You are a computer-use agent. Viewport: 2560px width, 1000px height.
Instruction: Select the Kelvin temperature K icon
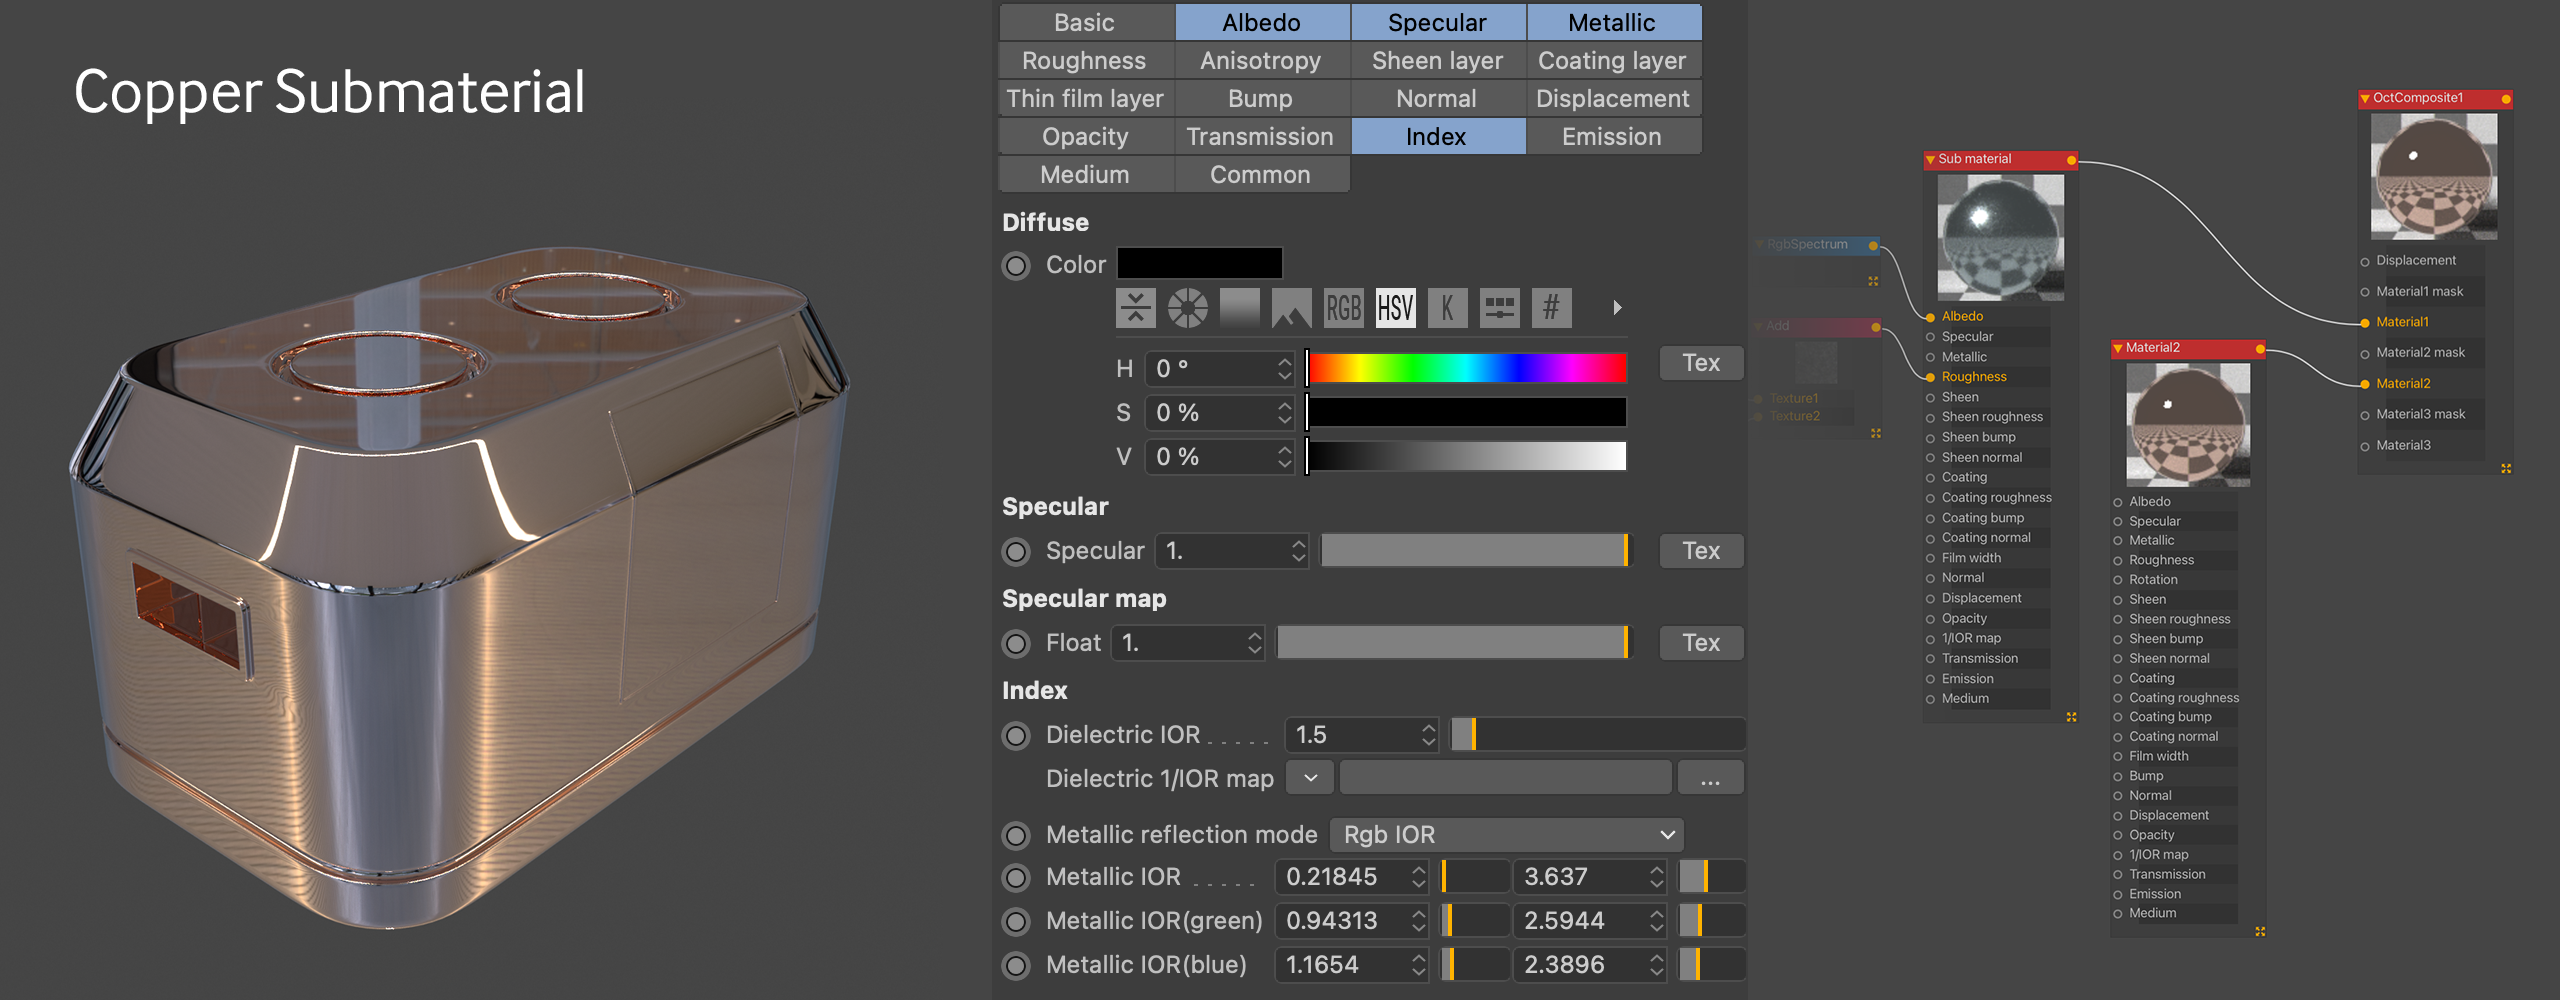[1447, 308]
